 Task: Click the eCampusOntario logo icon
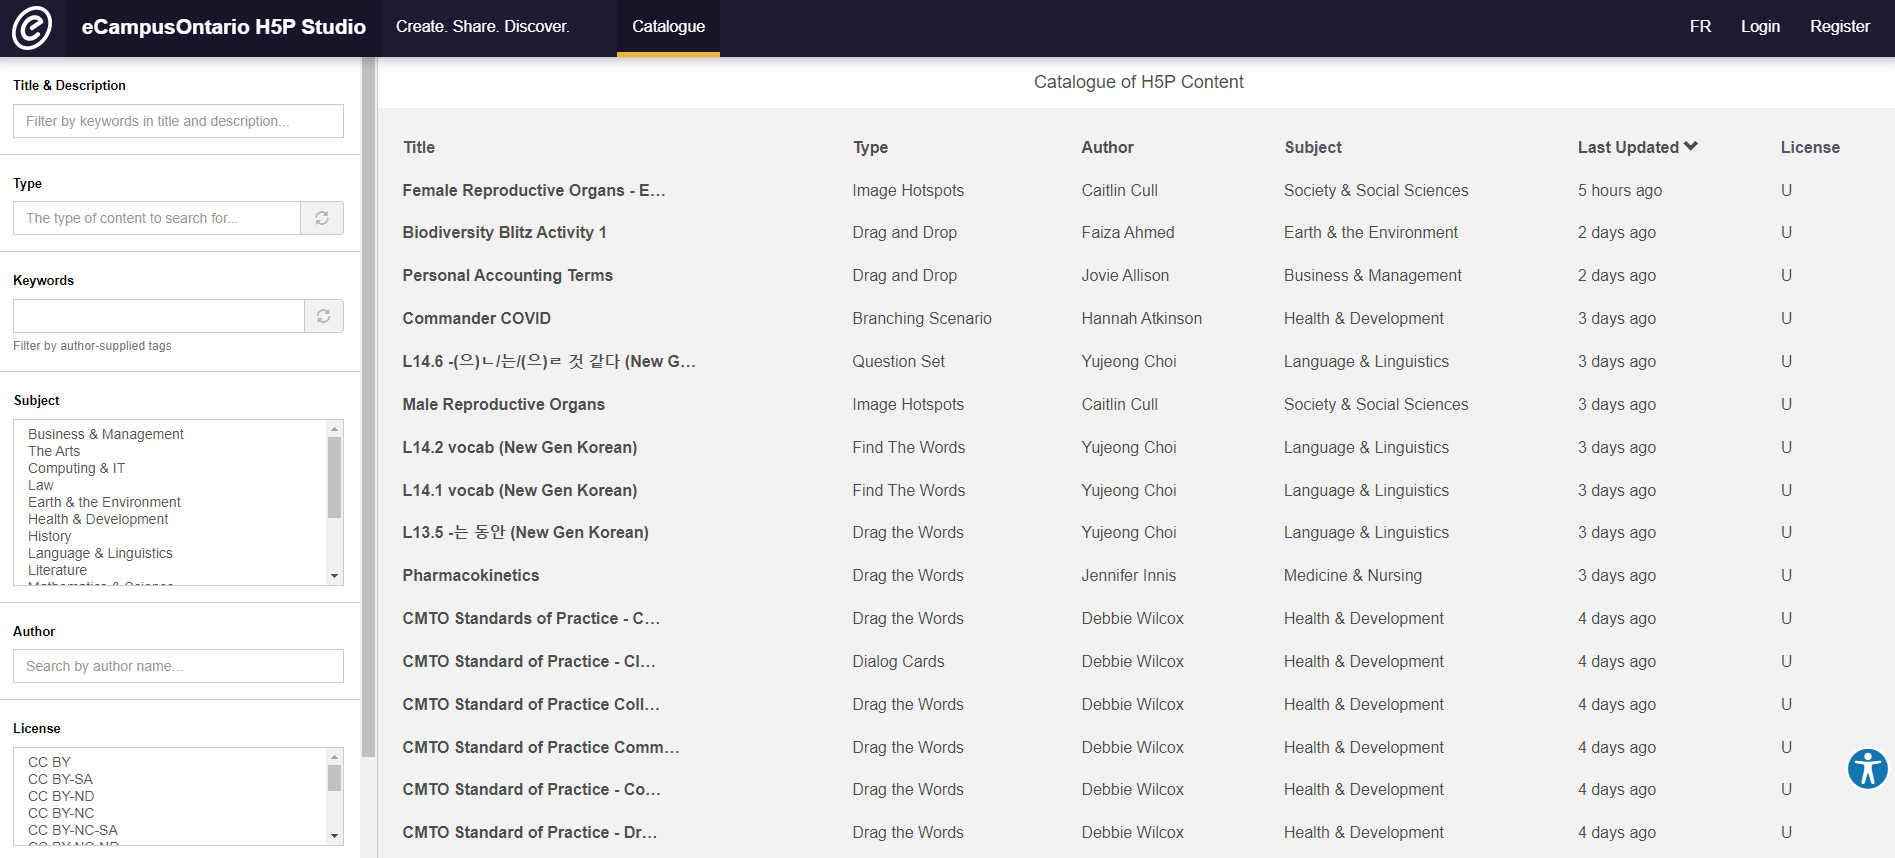(x=32, y=27)
